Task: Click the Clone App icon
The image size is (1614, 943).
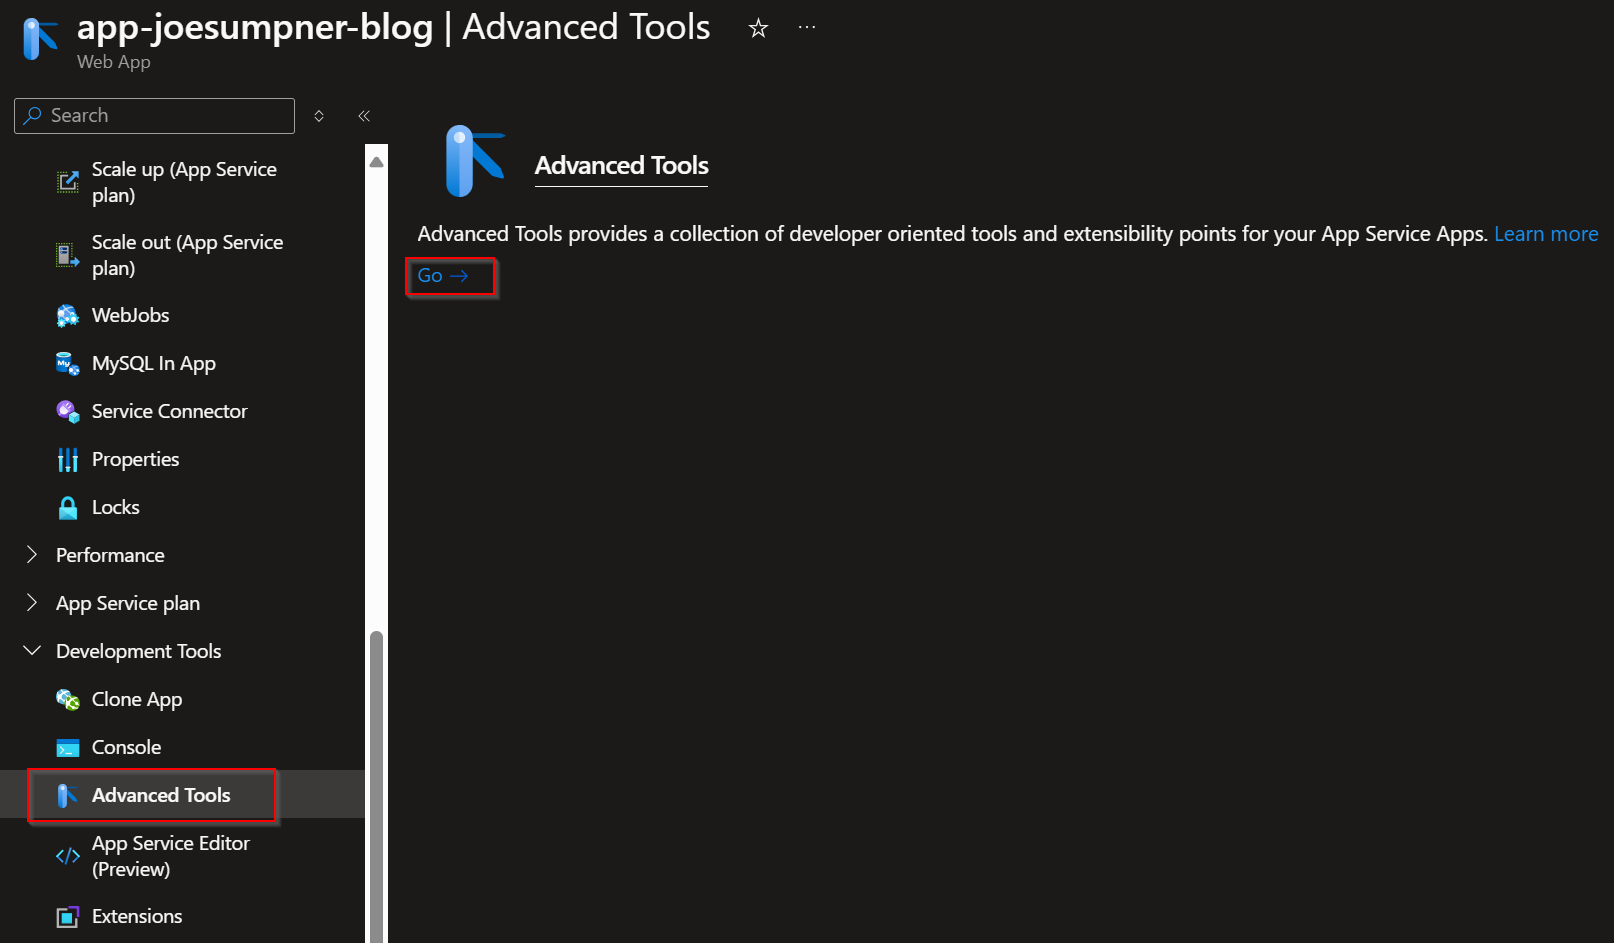Action: coord(68,700)
